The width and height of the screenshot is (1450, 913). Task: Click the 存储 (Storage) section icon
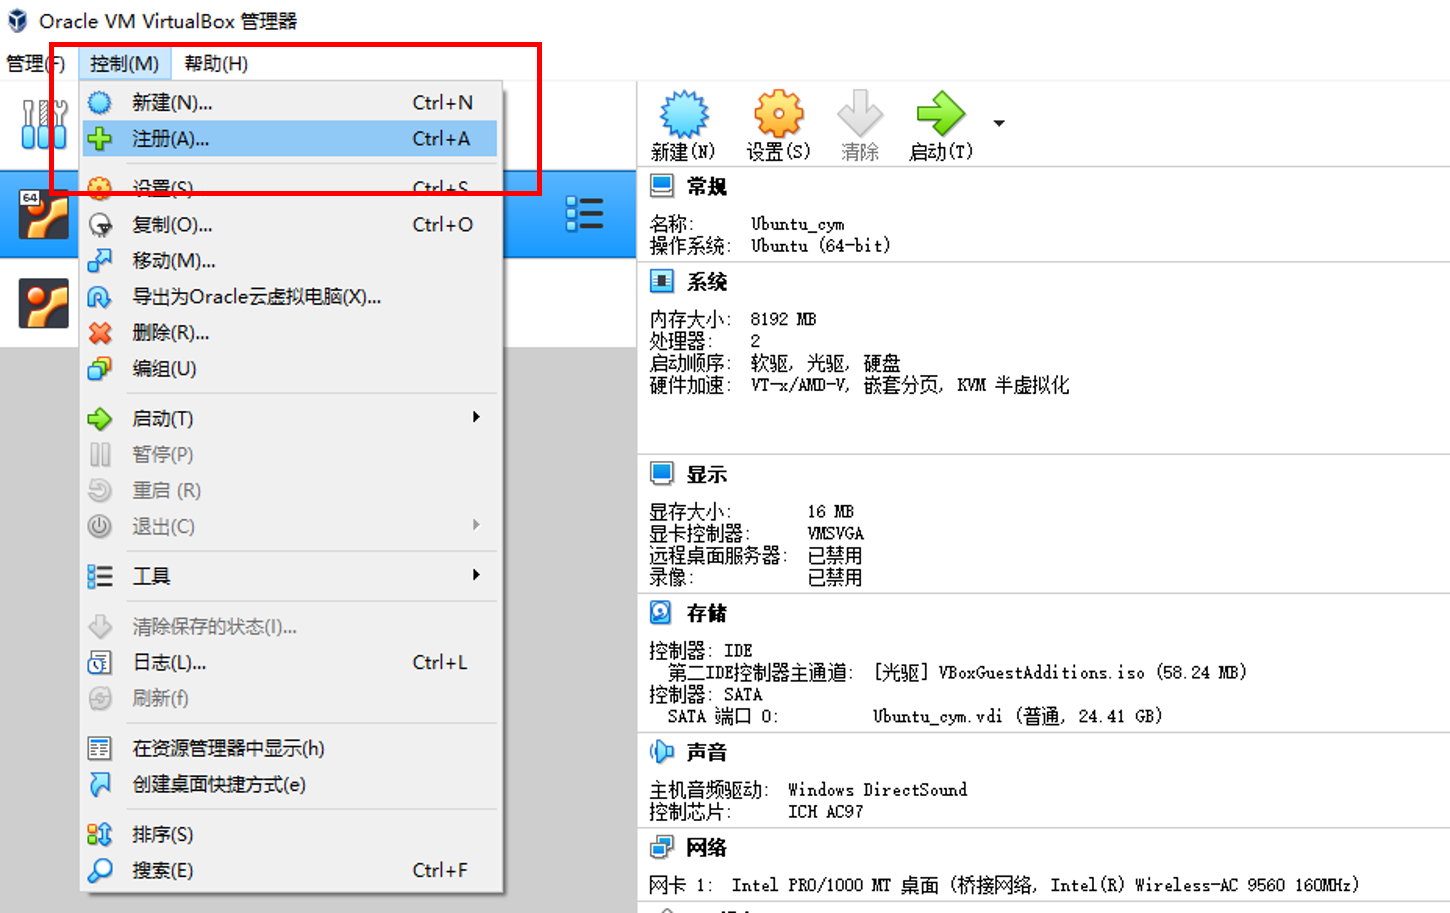[662, 612]
